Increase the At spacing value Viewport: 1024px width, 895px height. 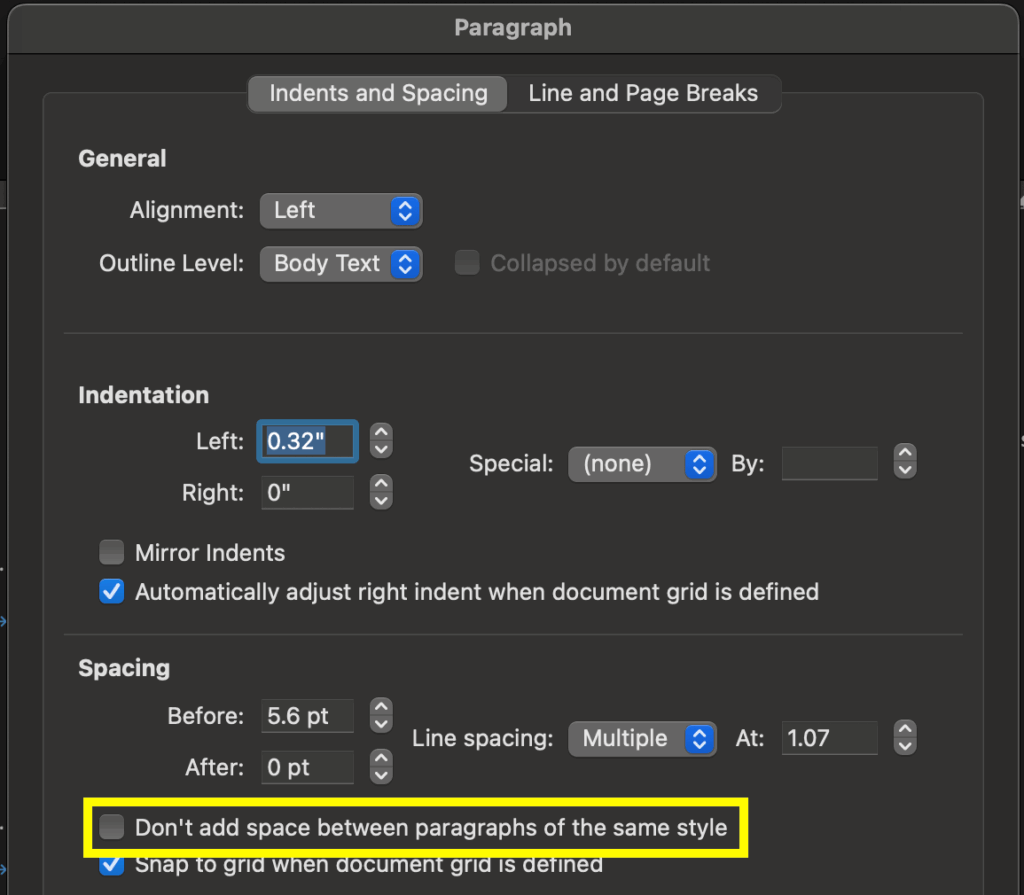(905, 729)
